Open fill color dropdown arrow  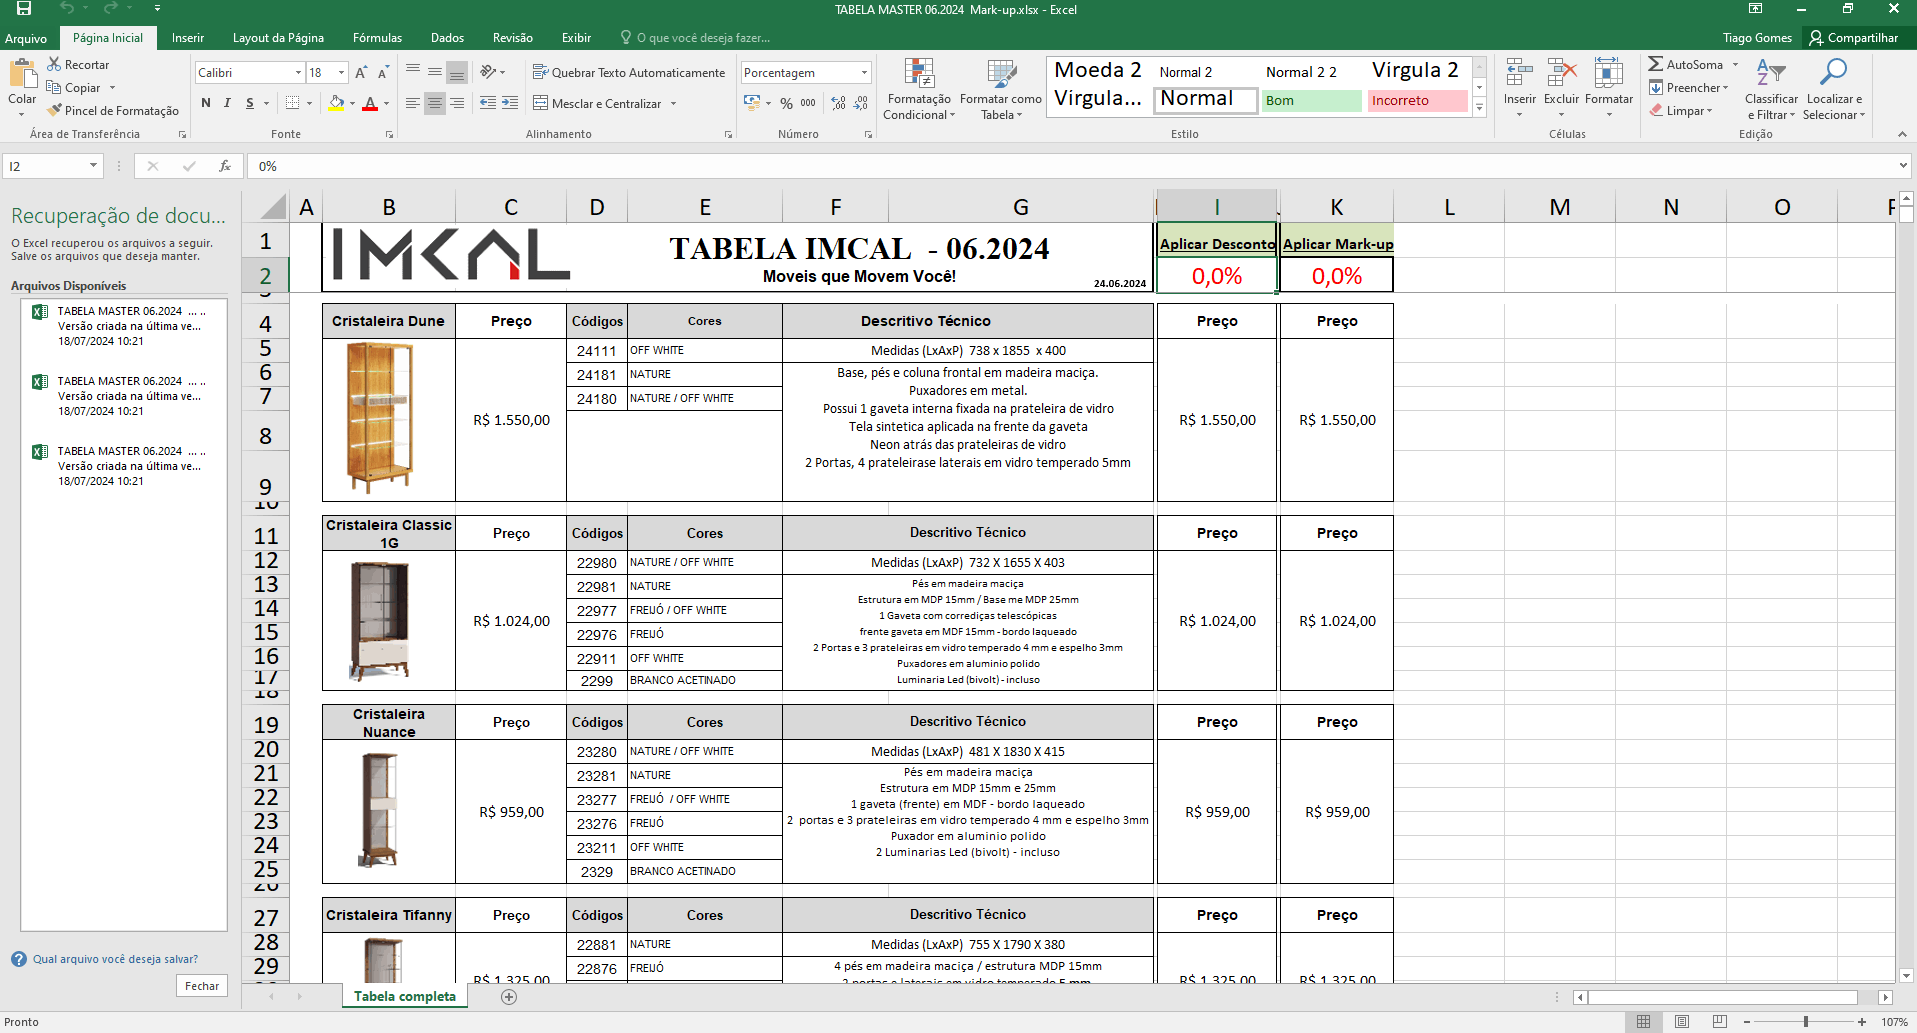point(353,103)
